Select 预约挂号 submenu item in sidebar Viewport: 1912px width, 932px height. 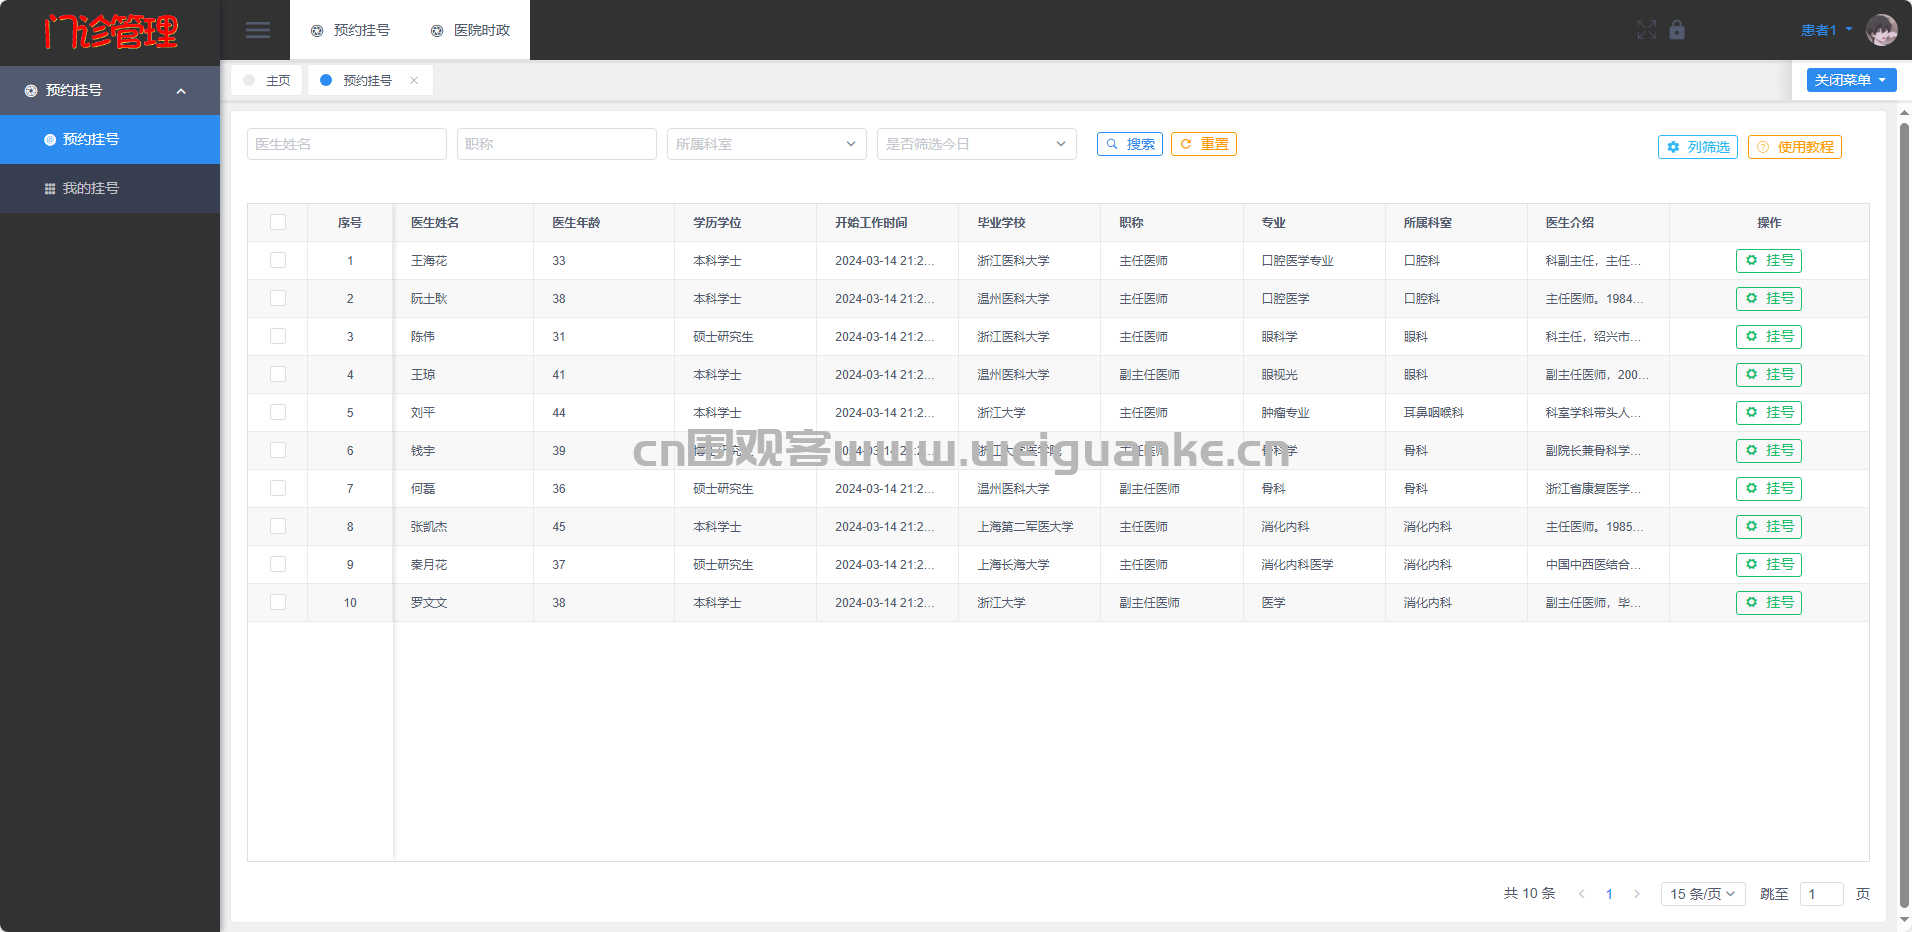110,139
